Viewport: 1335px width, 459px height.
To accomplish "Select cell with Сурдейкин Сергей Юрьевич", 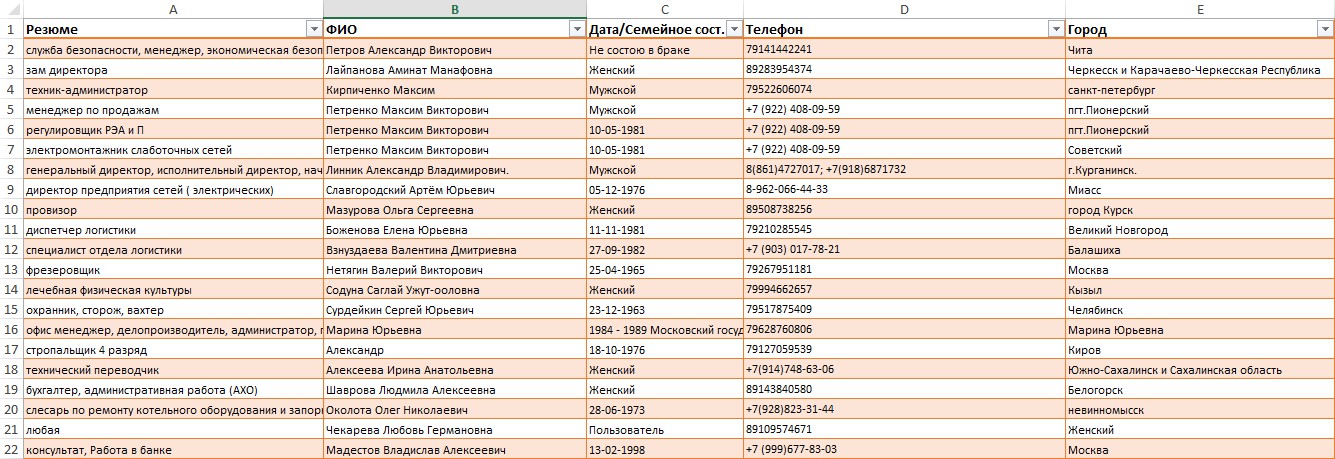I will coord(455,310).
